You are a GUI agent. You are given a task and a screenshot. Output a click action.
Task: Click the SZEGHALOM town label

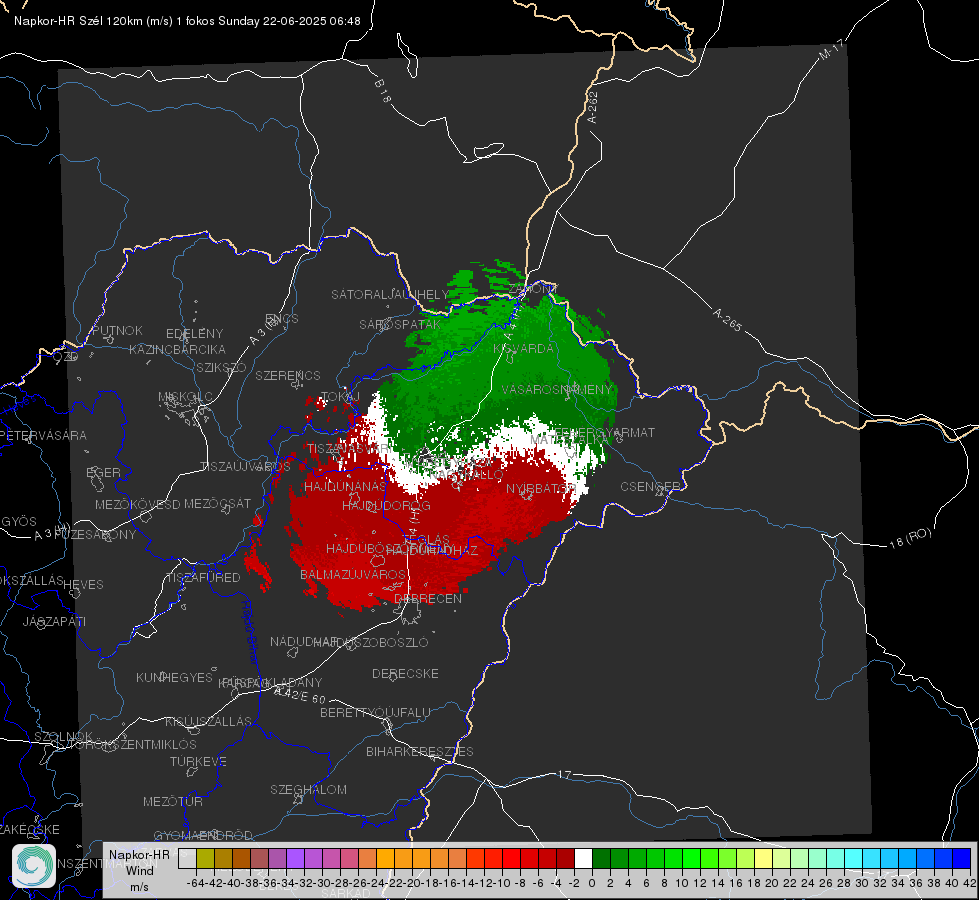[308, 789]
